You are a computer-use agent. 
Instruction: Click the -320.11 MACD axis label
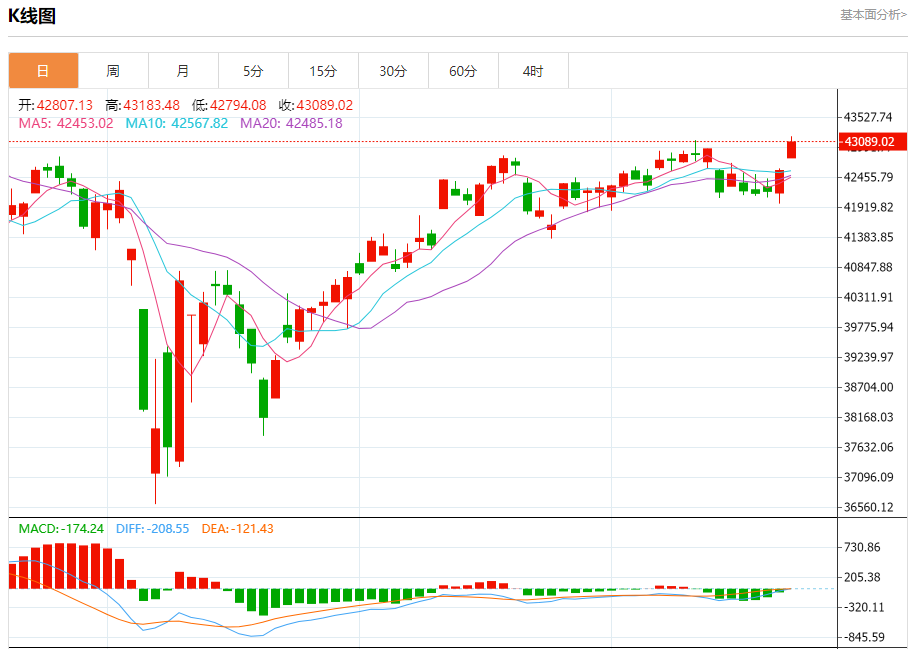click(x=864, y=608)
